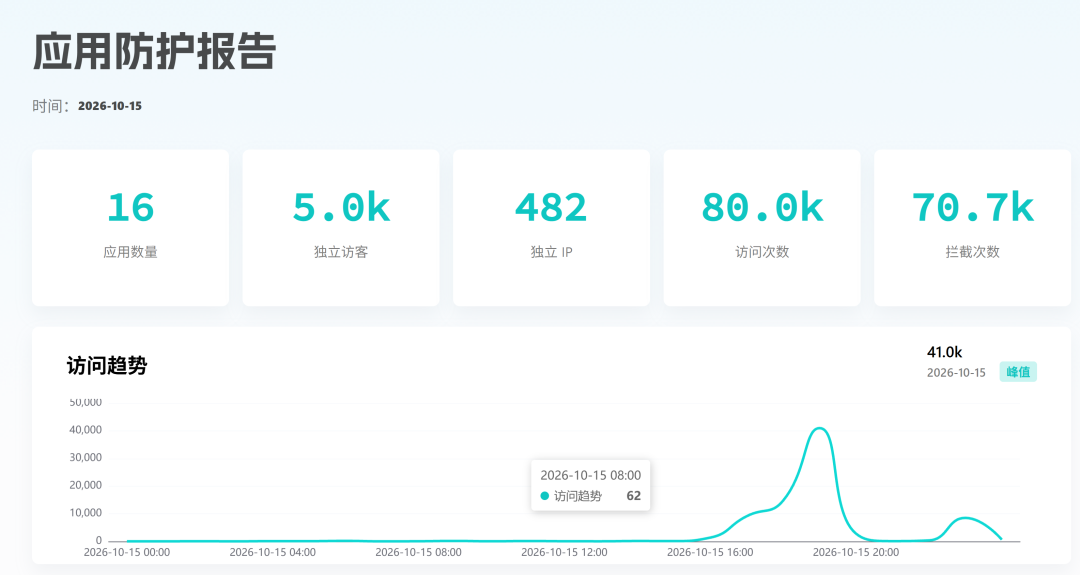Select the 独立访客 card showing 5.0k
Viewport: 1080px width, 575px height.
[x=341, y=228]
